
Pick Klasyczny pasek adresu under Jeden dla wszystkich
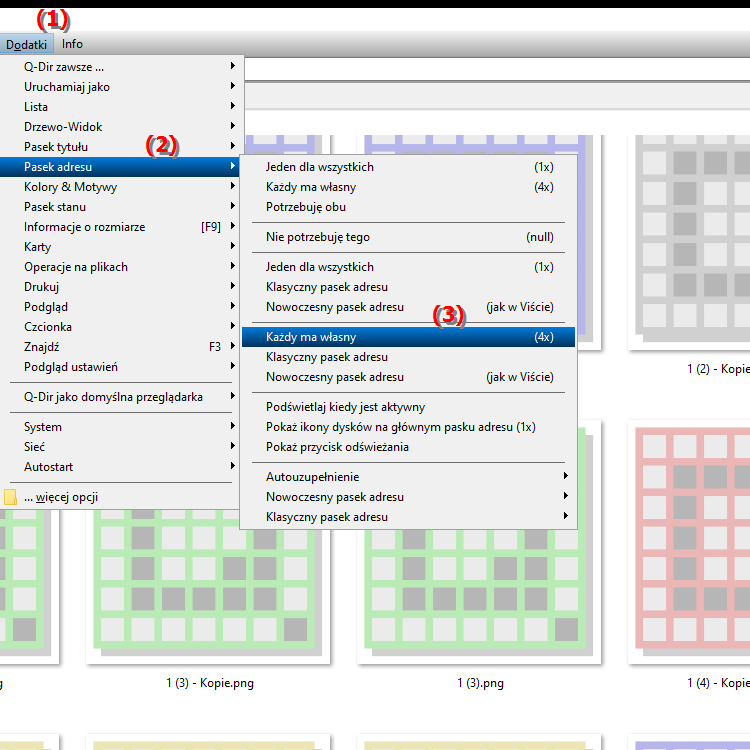(x=408, y=287)
